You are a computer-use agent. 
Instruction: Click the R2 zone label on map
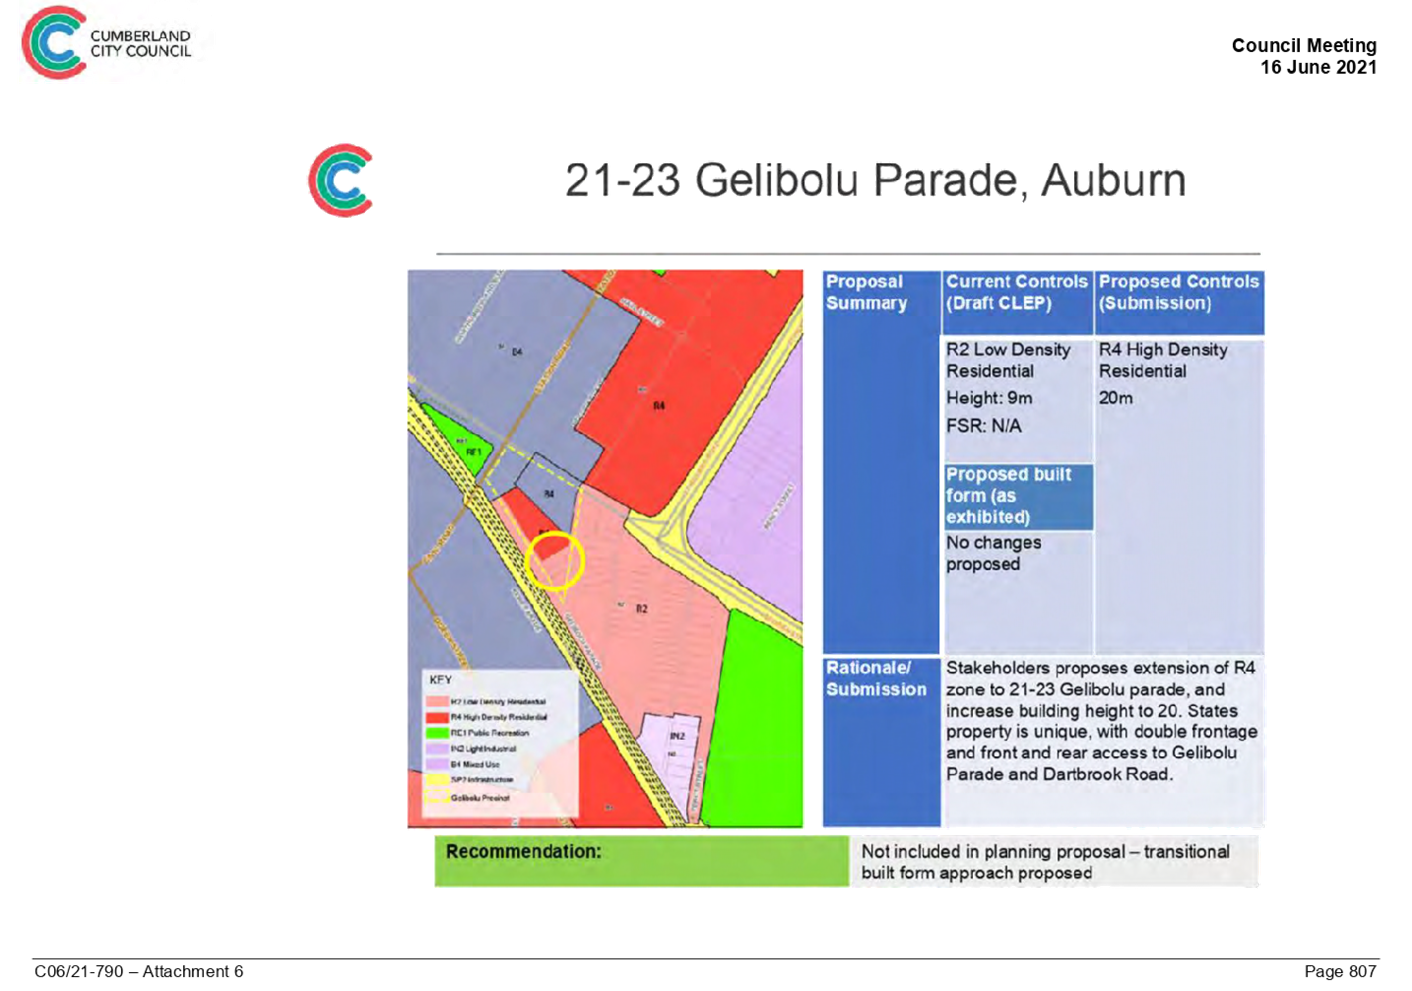(x=641, y=608)
